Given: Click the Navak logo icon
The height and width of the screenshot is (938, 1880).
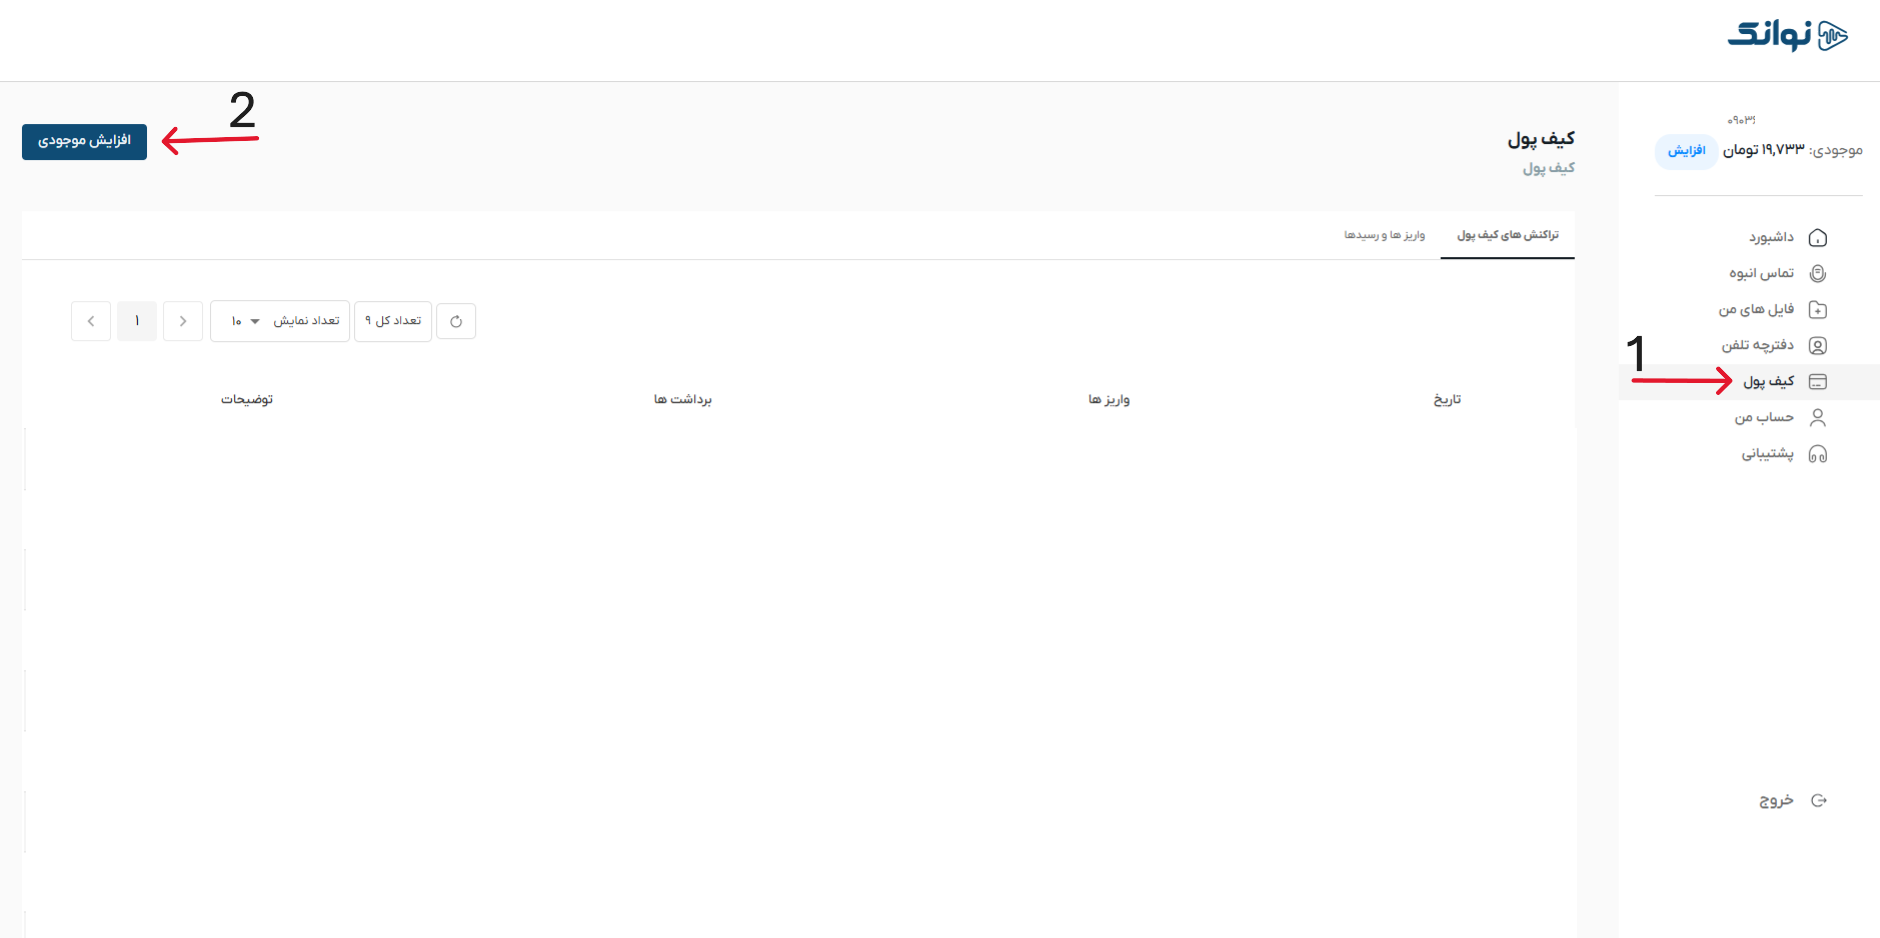Looking at the screenshot, I should (1832, 36).
